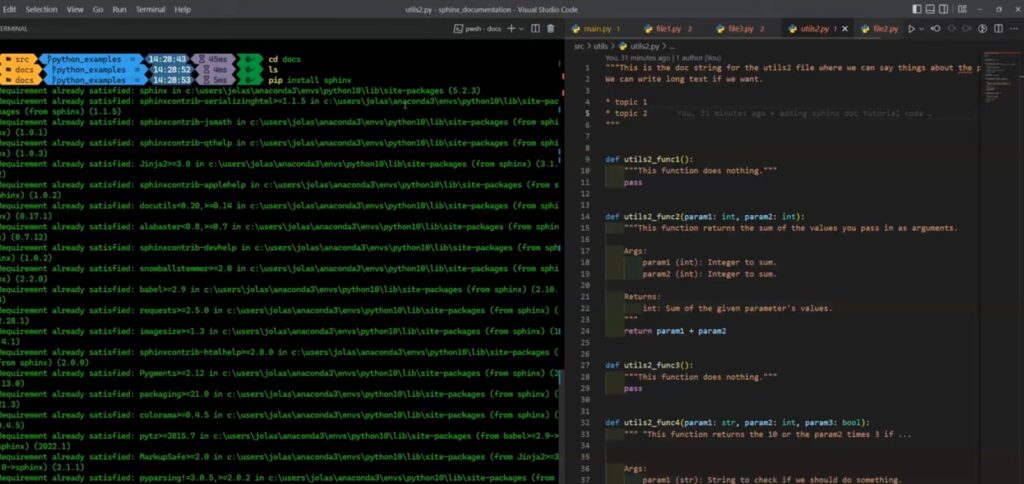Click line number 14 in the gutter

click(585, 217)
